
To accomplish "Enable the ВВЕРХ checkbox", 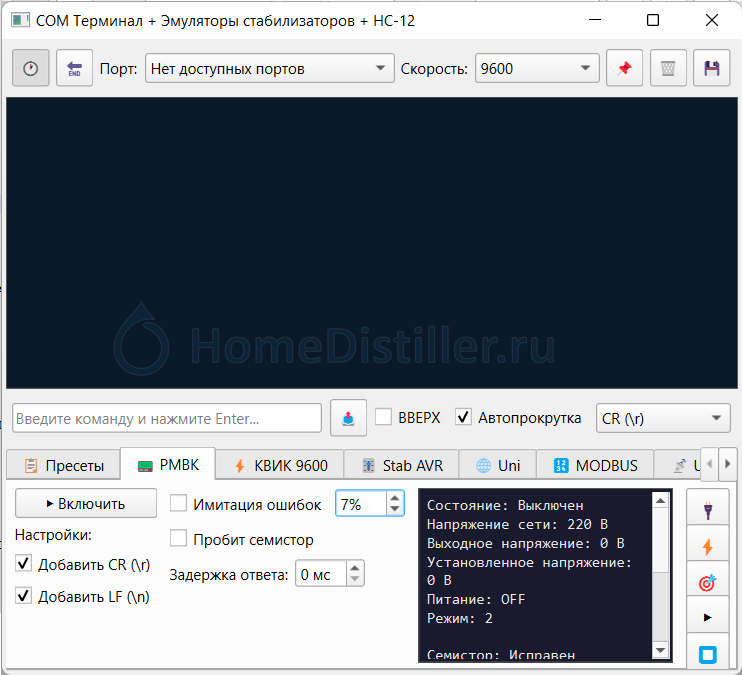I will click(x=383, y=418).
